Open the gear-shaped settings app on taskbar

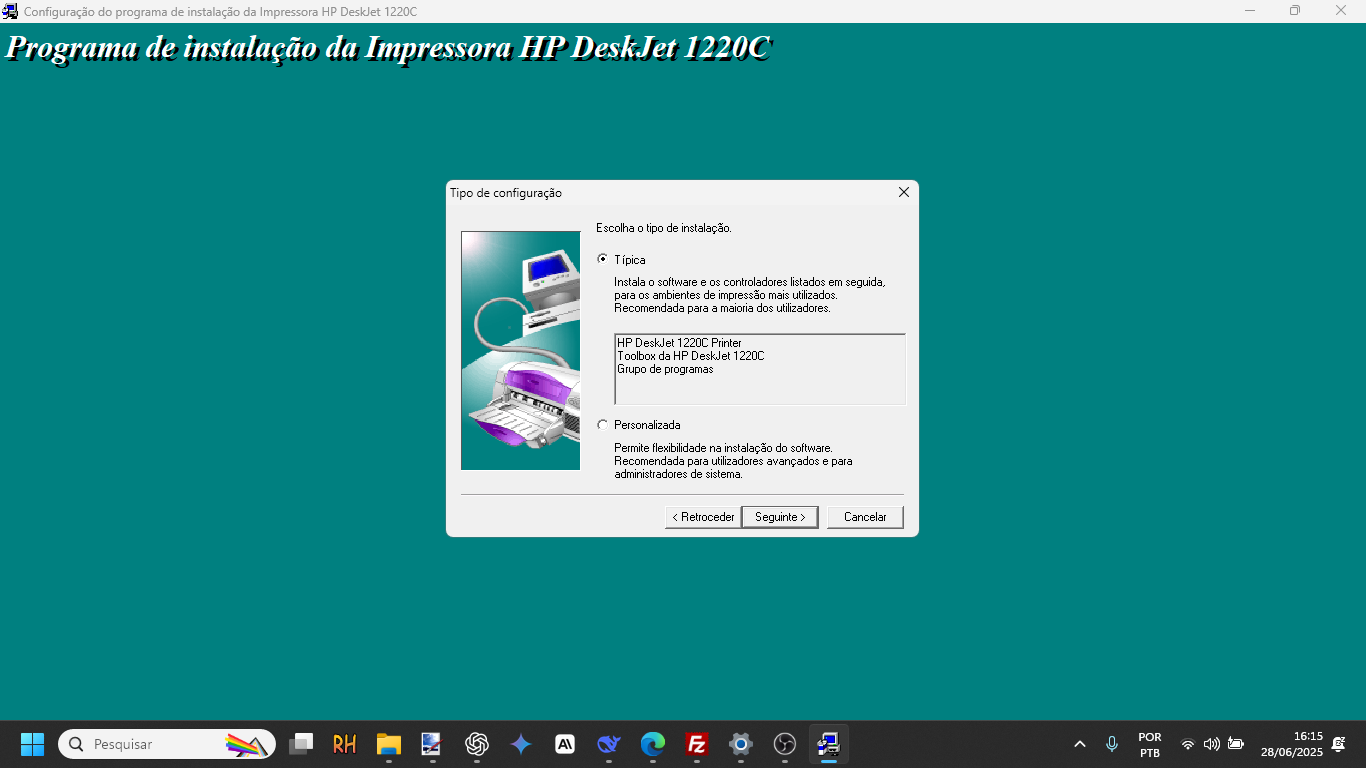pos(741,744)
